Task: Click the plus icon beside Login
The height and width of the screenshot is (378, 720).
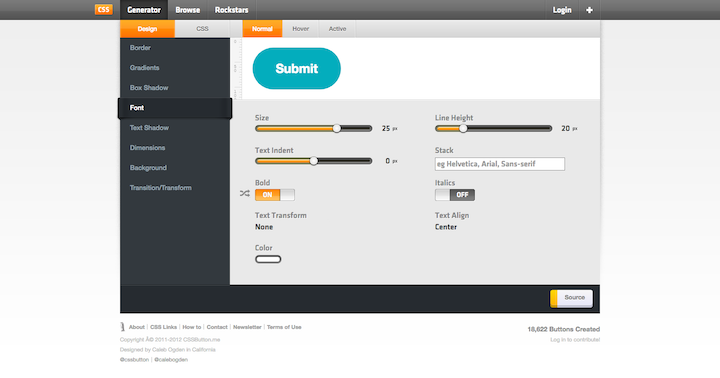Action: click(x=589, y=10)
